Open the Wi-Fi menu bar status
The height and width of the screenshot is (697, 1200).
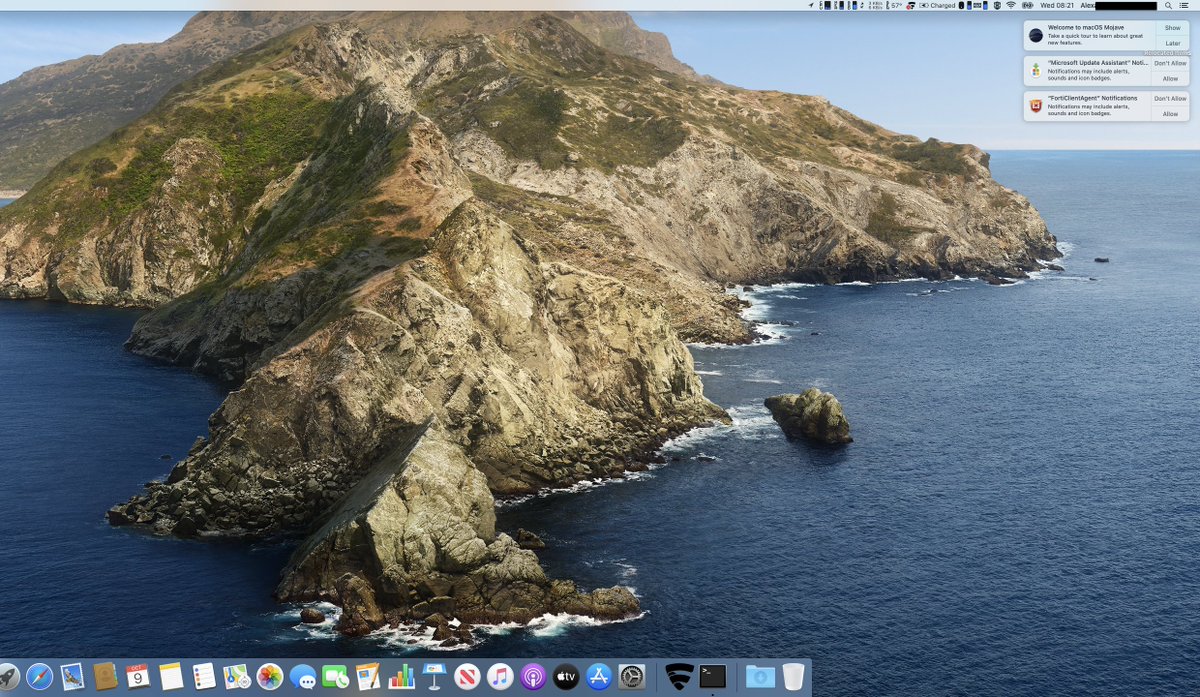[1011, 5]
